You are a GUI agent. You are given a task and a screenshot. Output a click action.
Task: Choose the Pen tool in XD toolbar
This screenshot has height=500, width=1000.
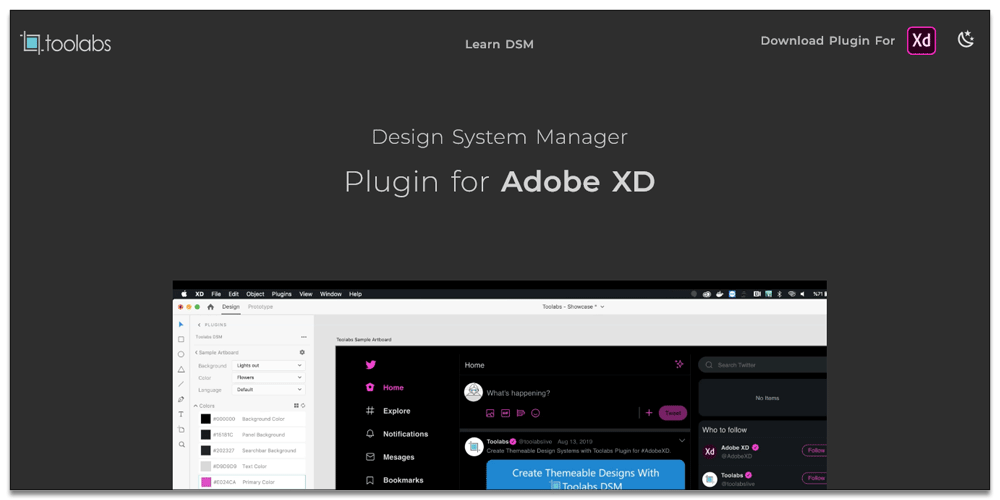coord(181,399)
